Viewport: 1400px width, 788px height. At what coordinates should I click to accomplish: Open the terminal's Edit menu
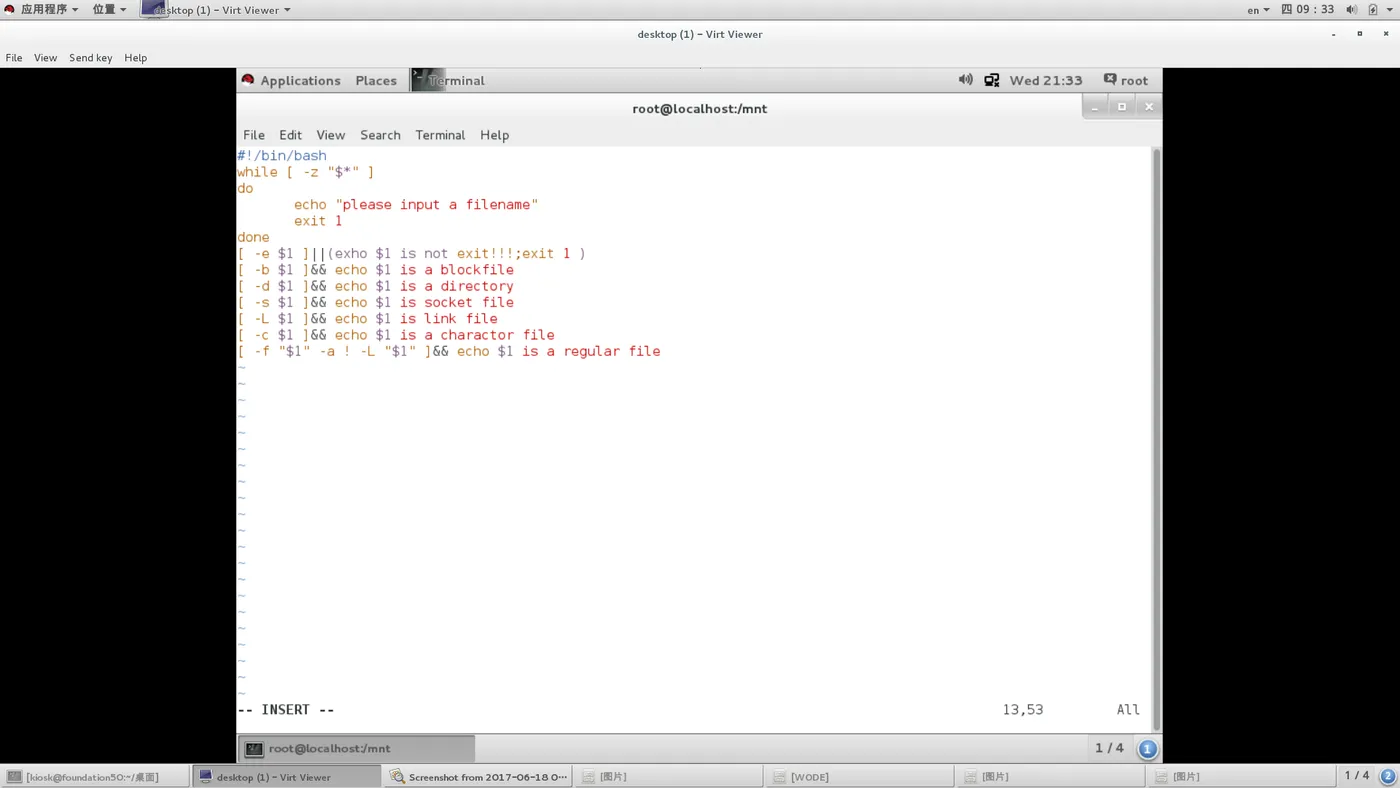[290, 135]
